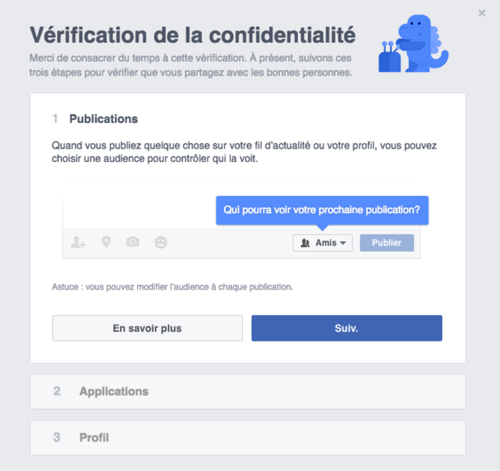The width and height of the screenshot is (500, 471).
Task: Click the dropdown arrow next to Amis
Action: pyautogui.click(x=343, y=243)
